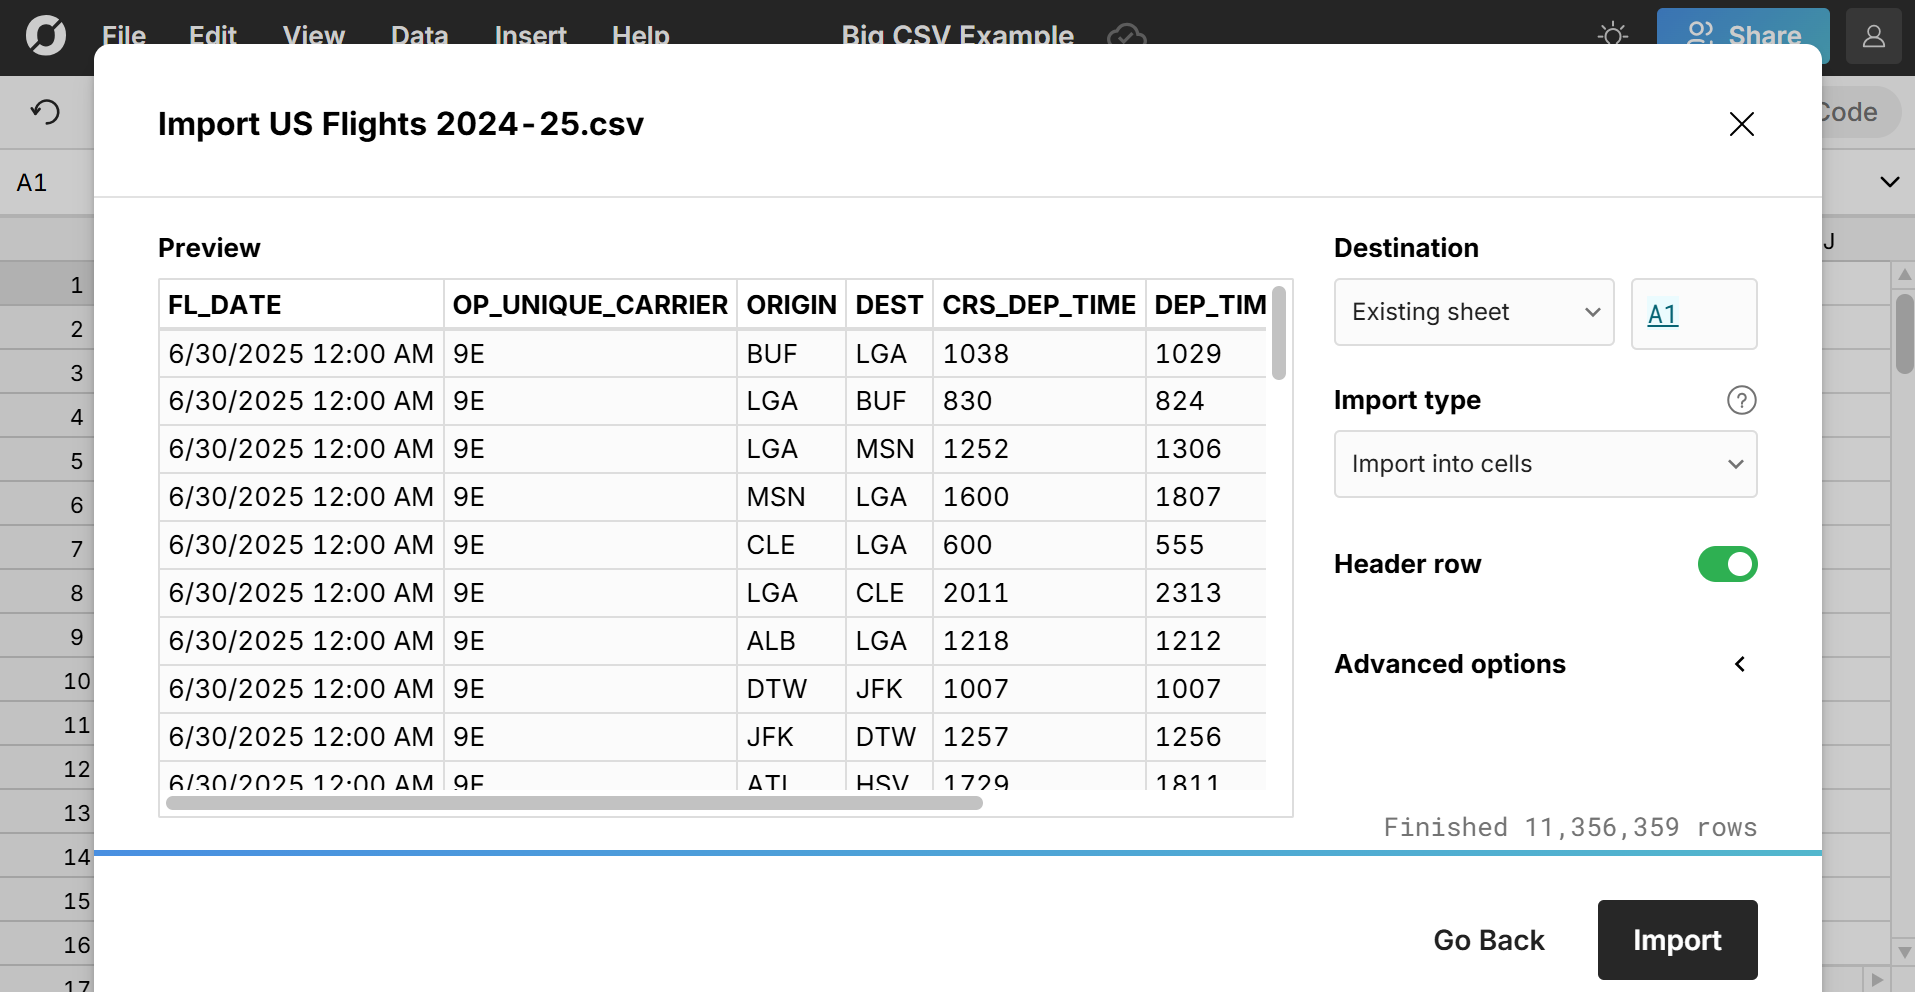Open the Import into cells dropdown
Image resolution: width=1915 pixels, height=992 pixels.
pos(1544,464)
